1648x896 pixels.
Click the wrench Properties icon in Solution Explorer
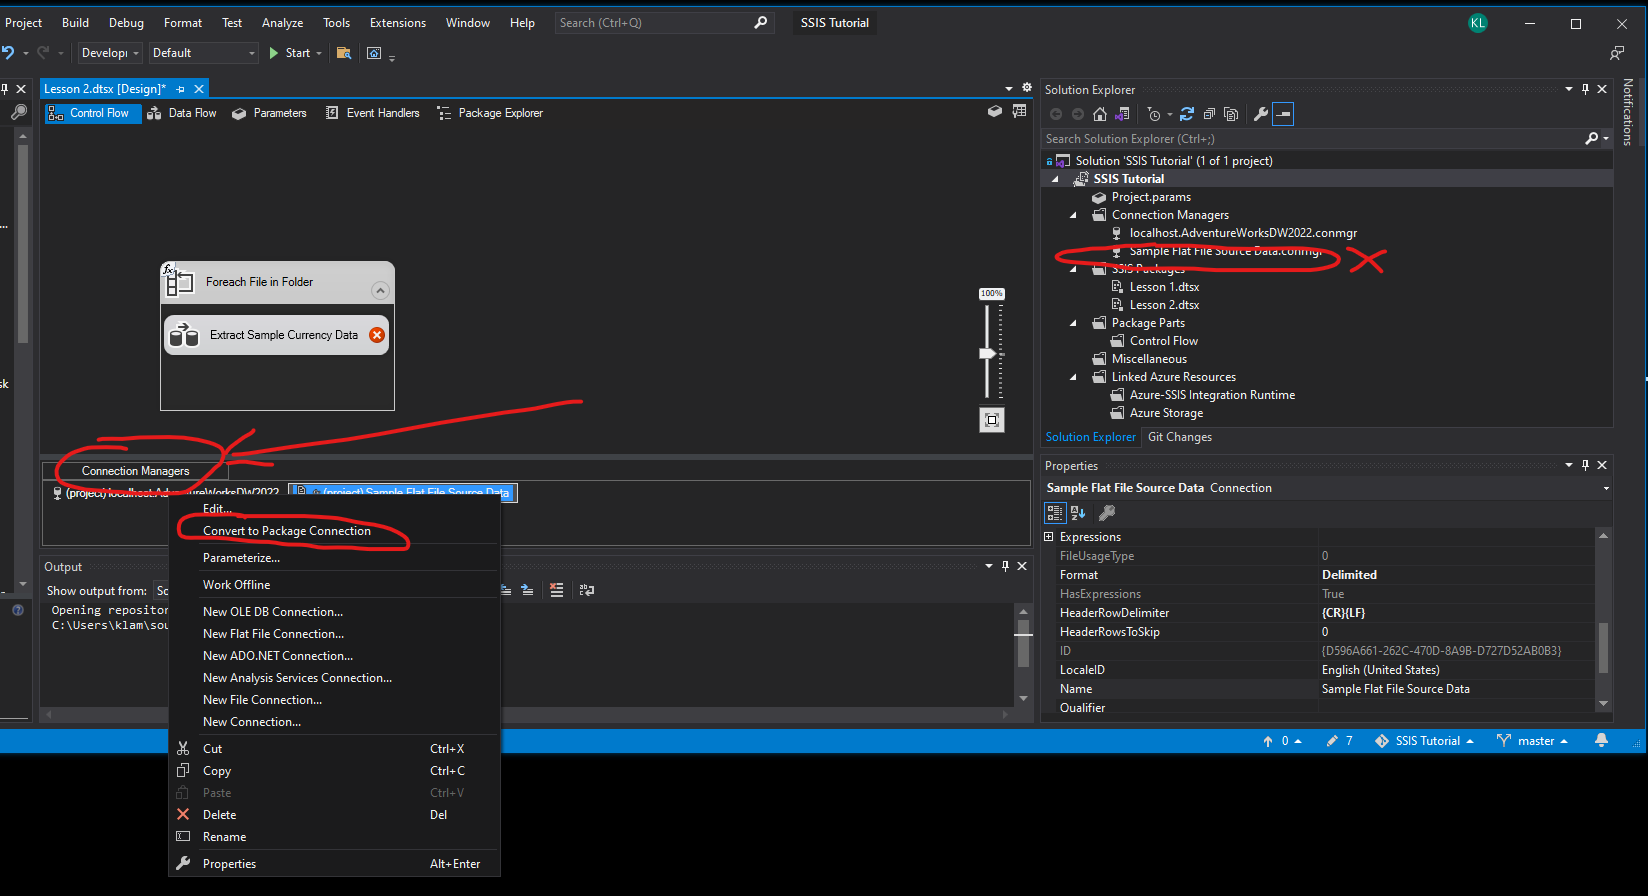(1261, 114)
